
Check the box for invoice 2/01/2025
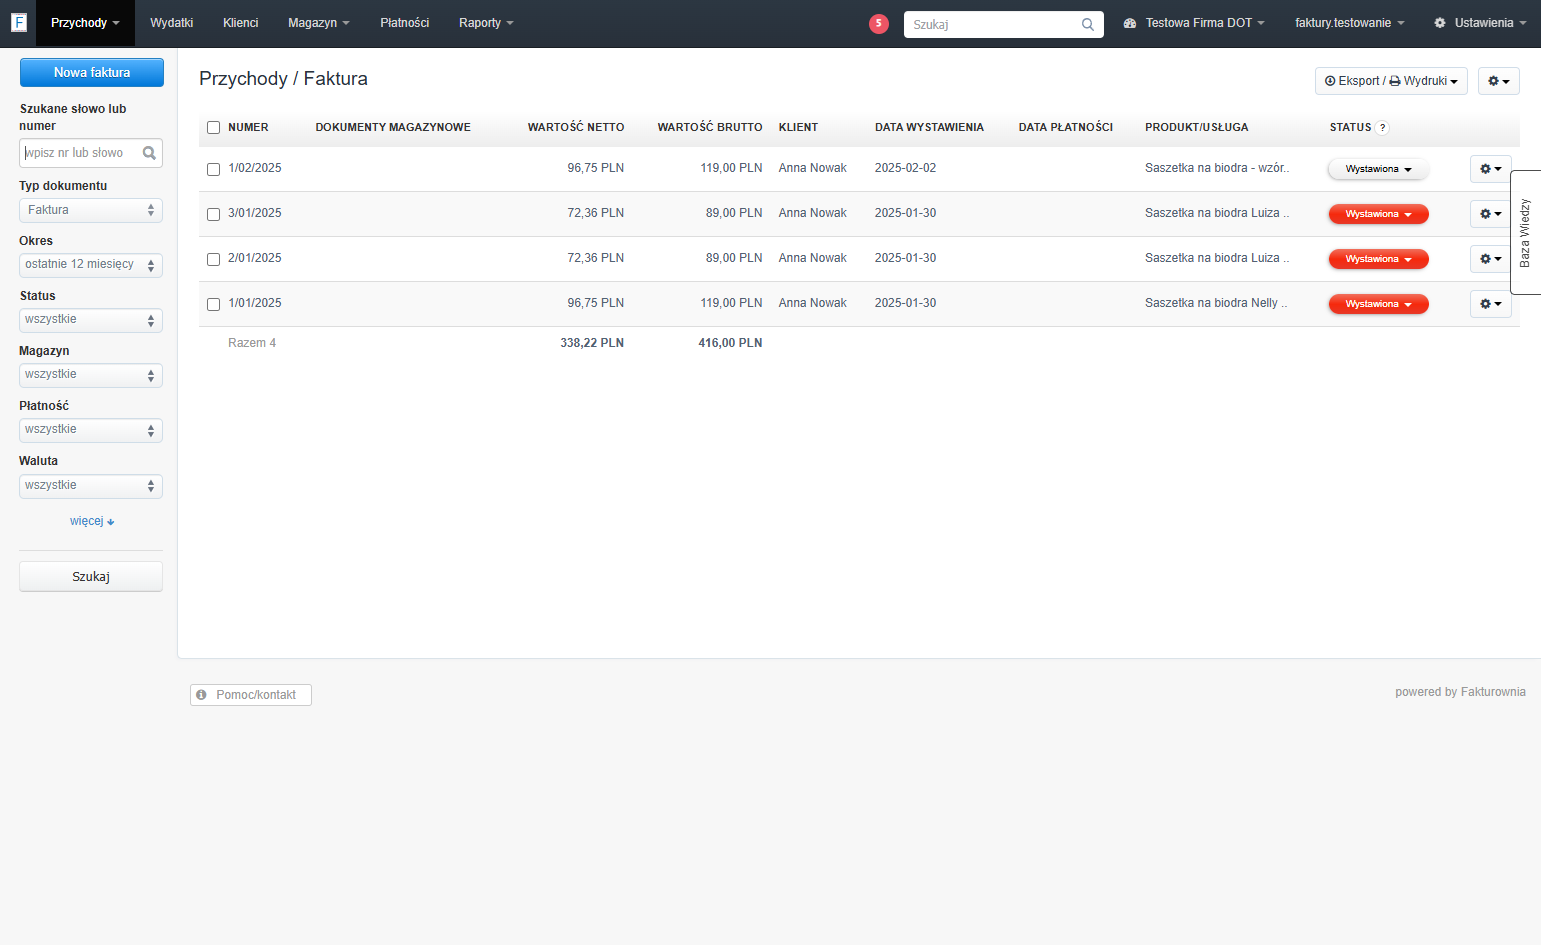pyautogui.click(x=213, y=259)
